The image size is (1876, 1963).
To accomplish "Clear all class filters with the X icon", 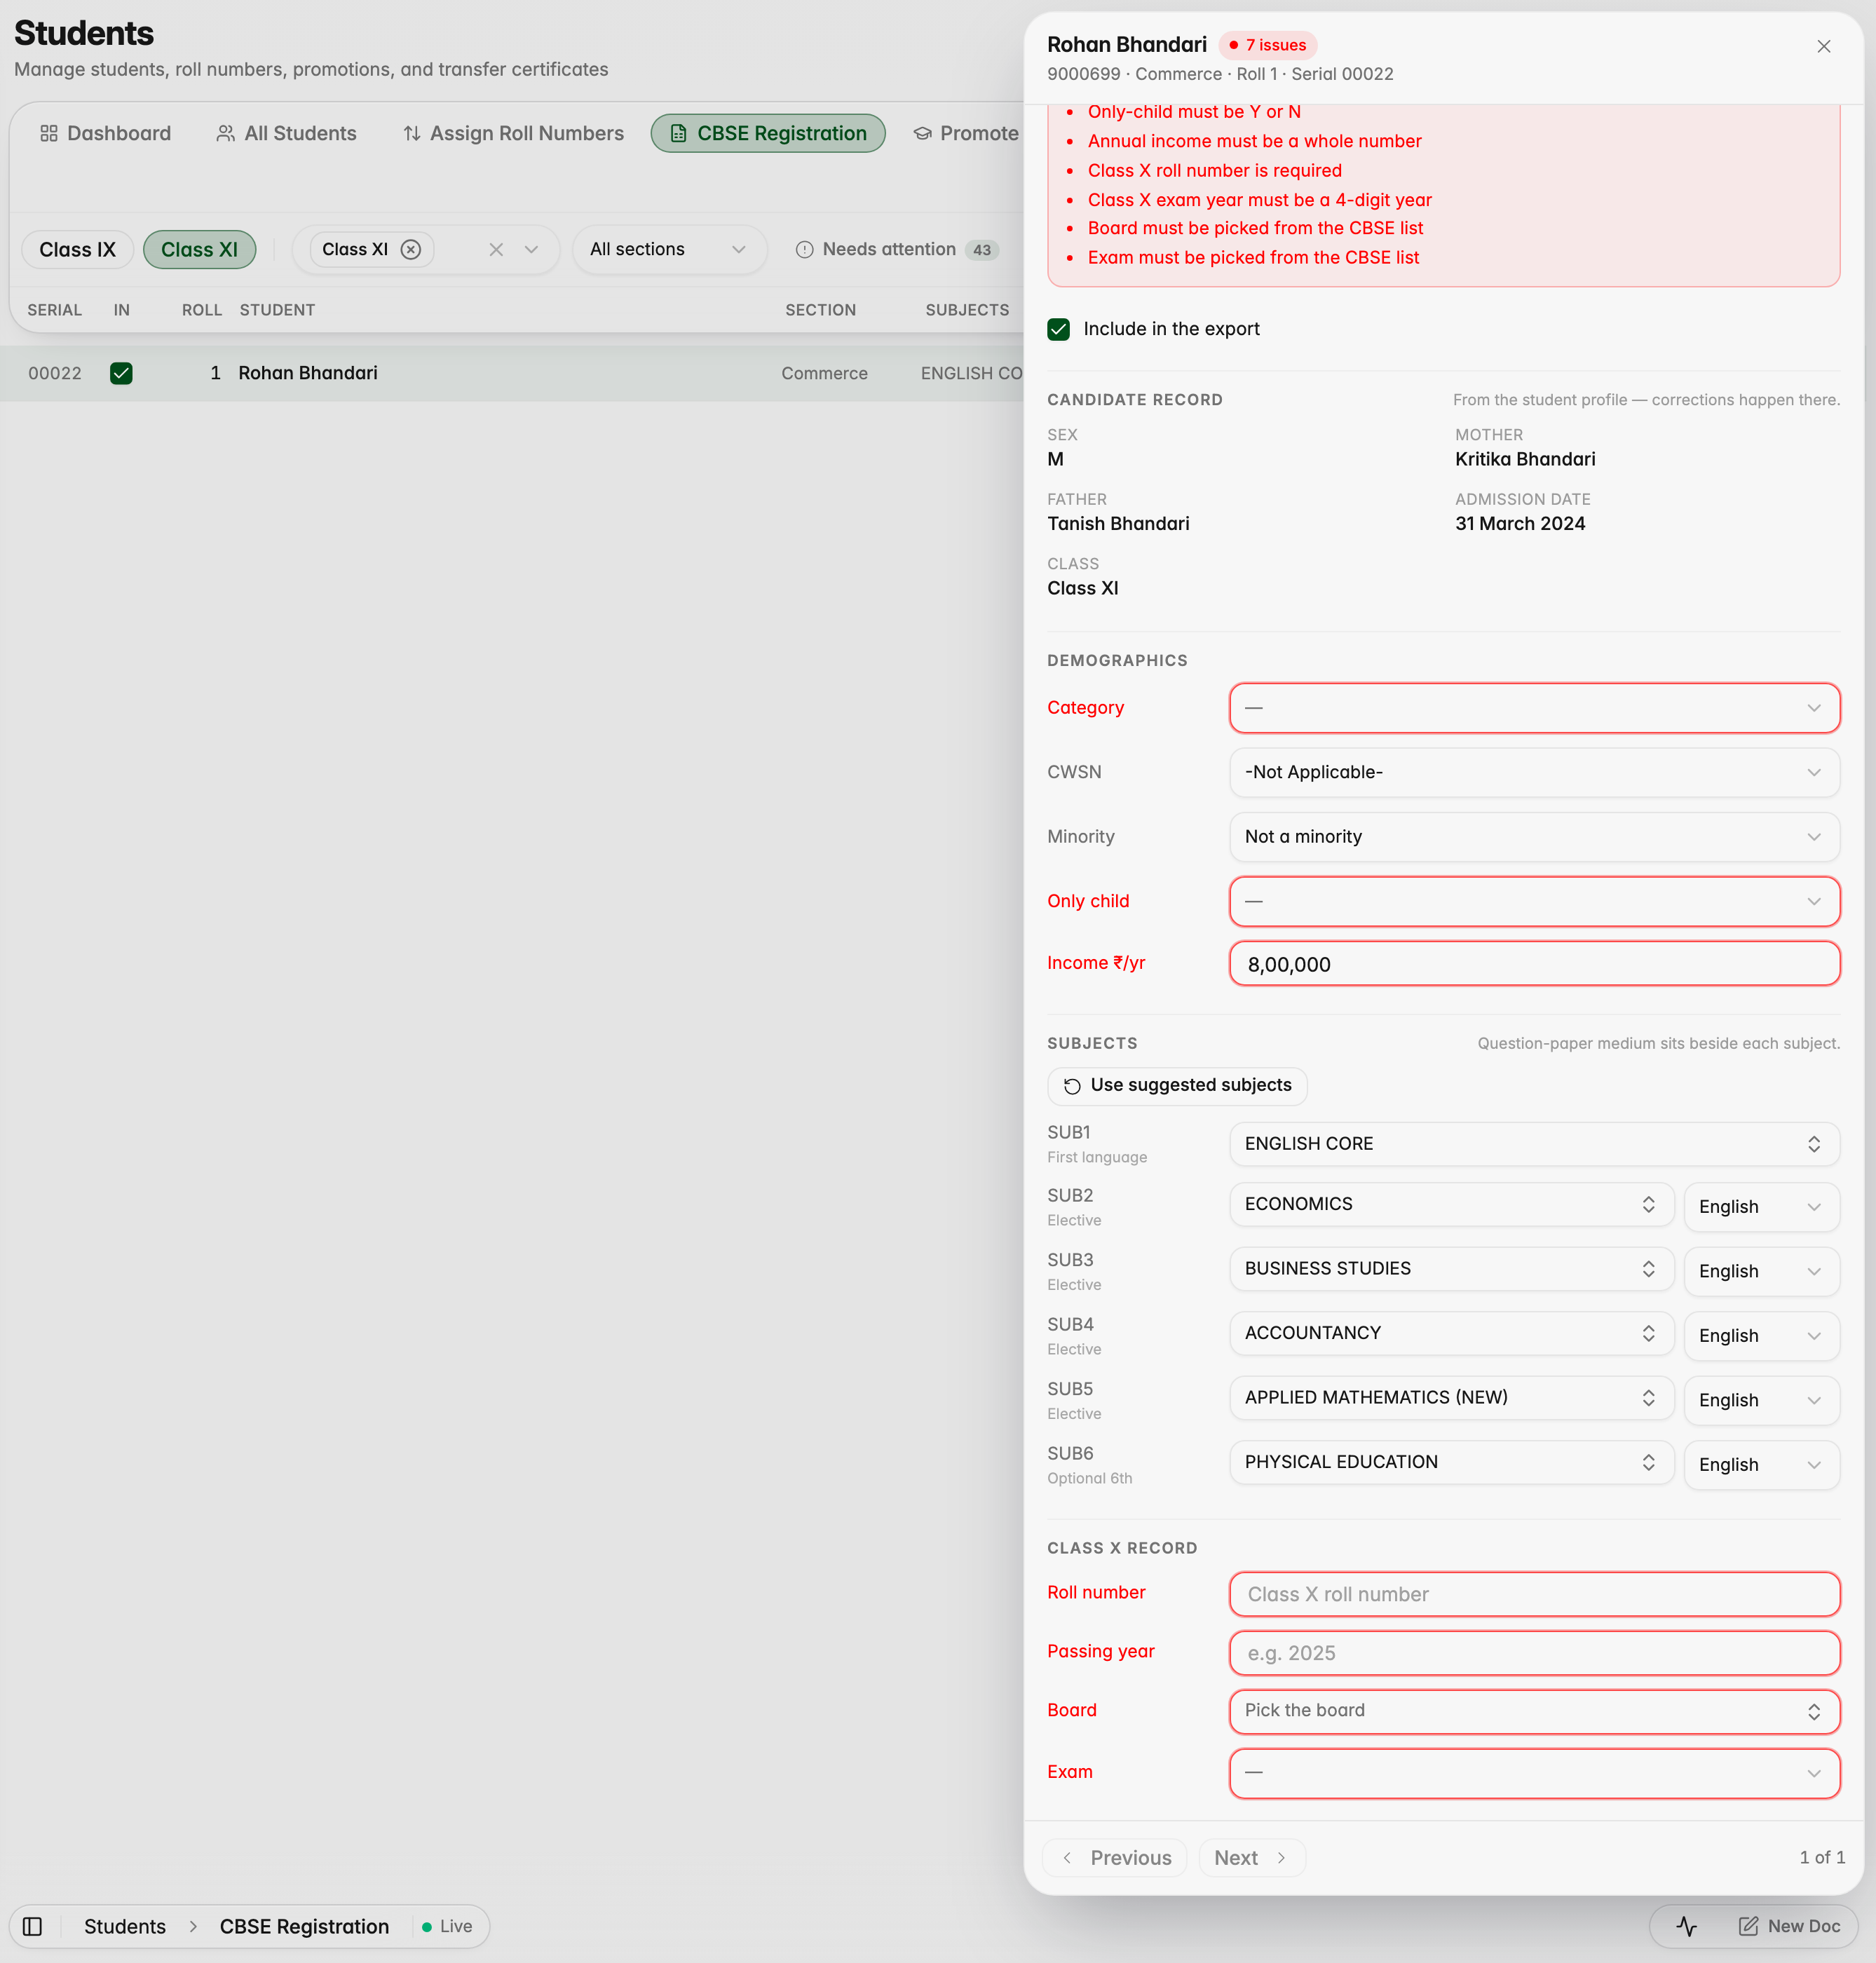I will pyautogui.click(x=496, y=249).
